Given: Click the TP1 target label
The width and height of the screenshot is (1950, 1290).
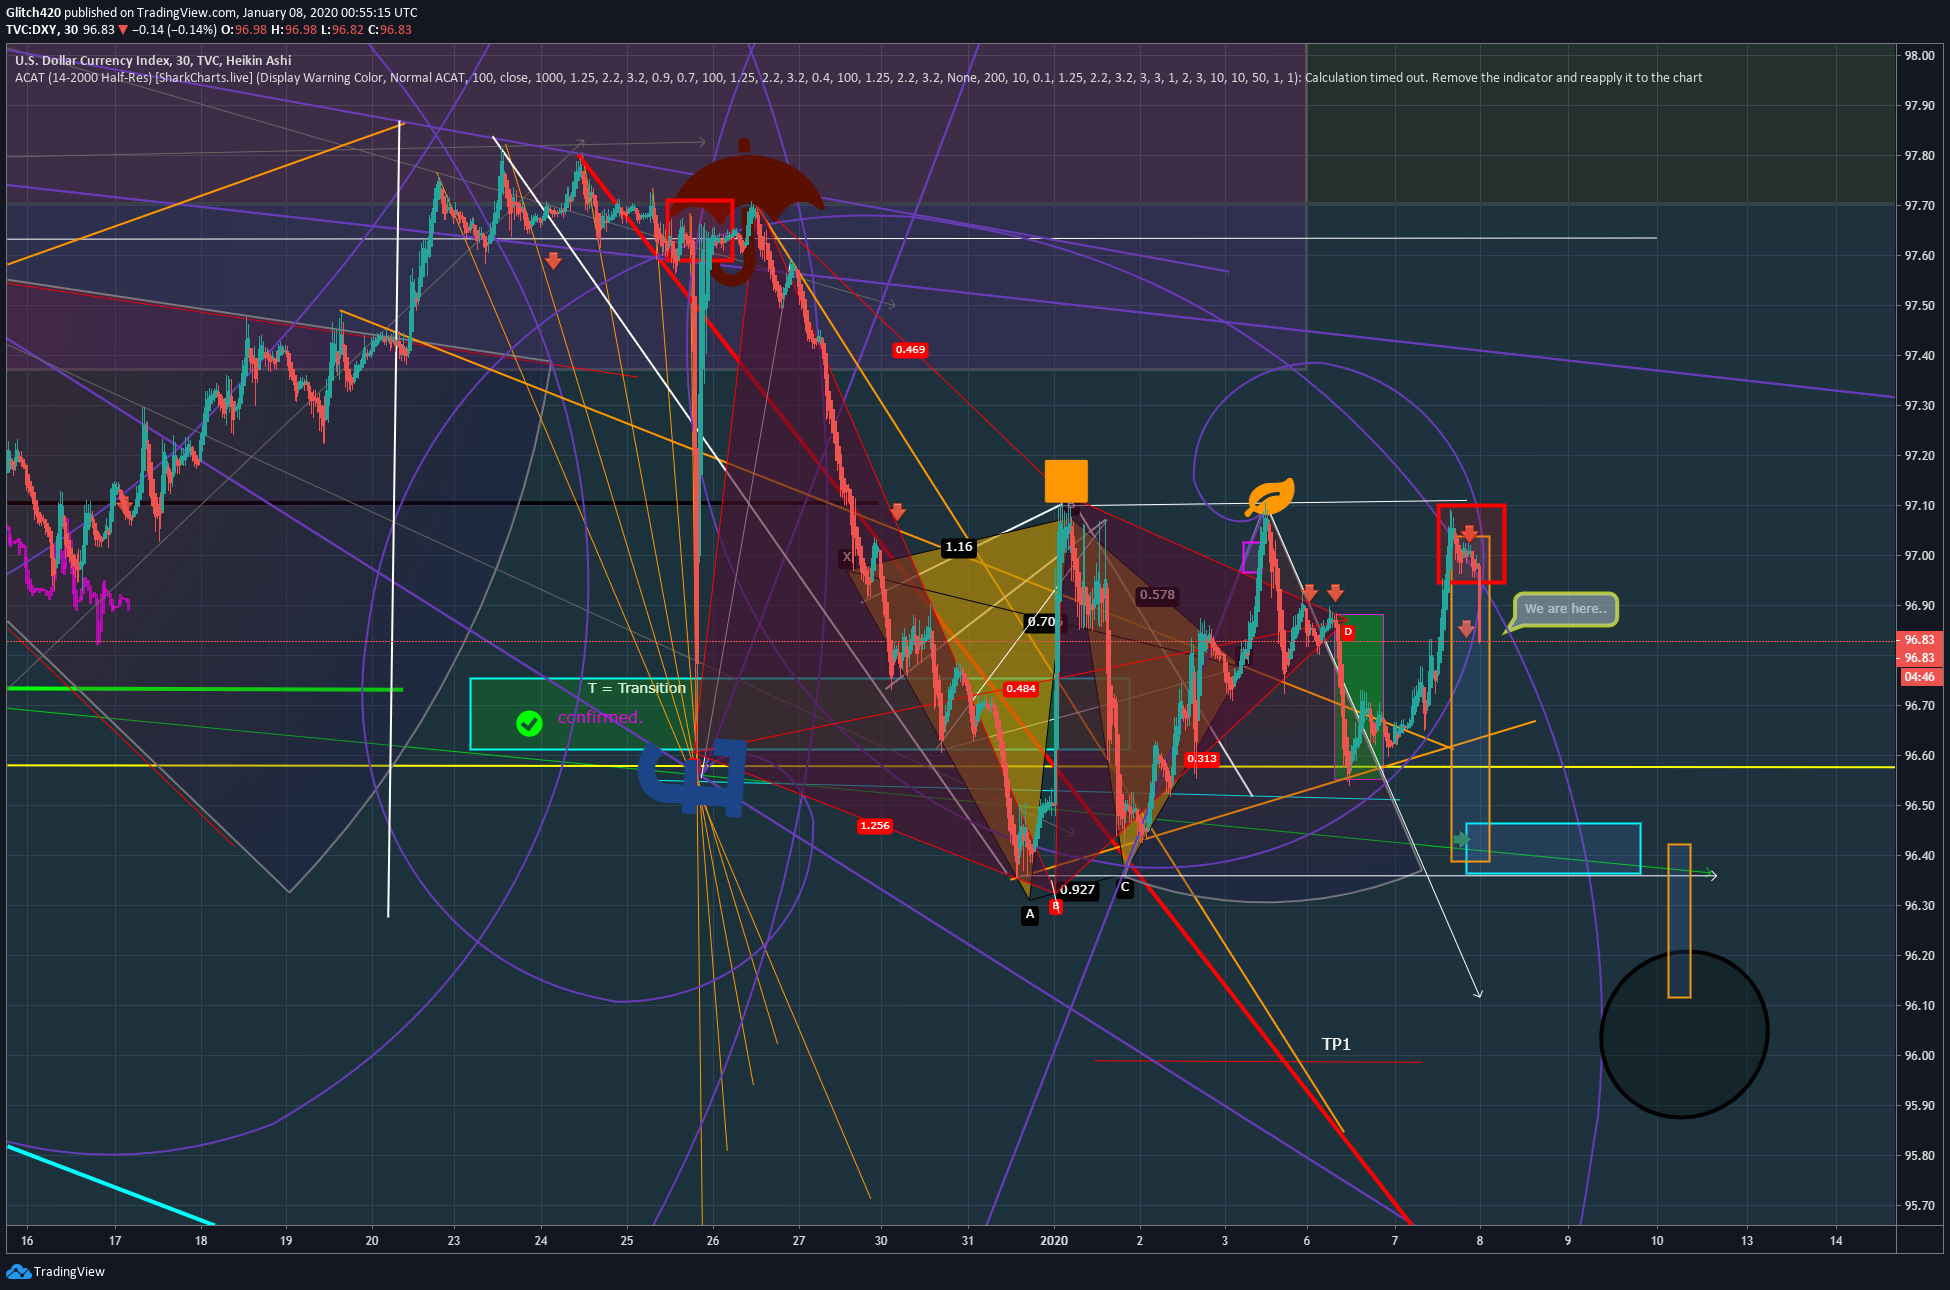Looking at the screenshot, I should coord(1336,1044).
